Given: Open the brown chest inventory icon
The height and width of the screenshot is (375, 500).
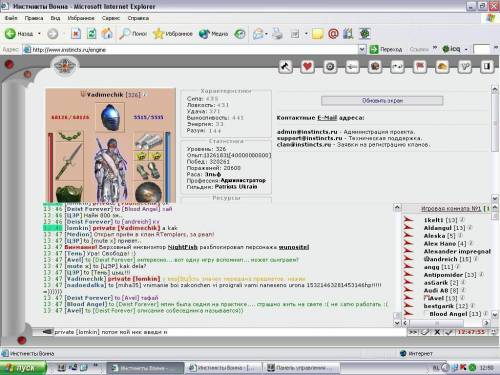Looking at the screenshot, I should [x=375, y=67].
